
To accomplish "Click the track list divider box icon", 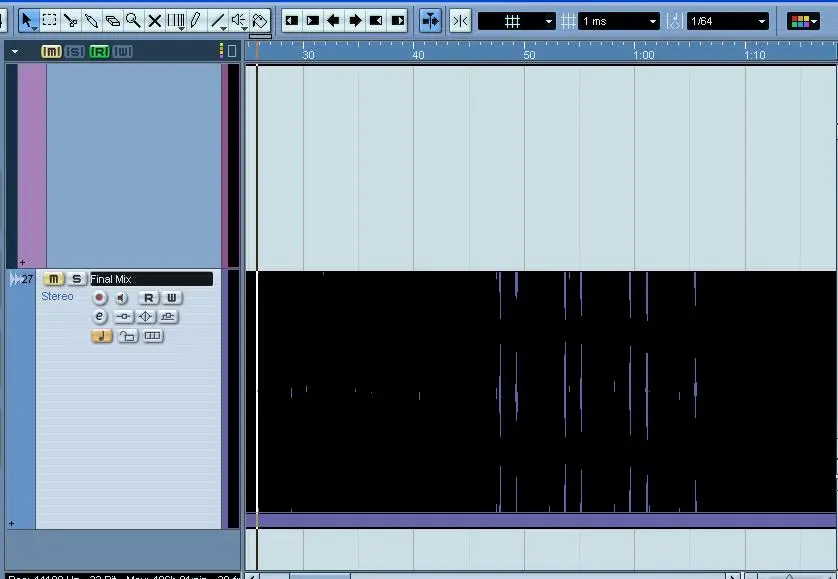I will point(232,51).
